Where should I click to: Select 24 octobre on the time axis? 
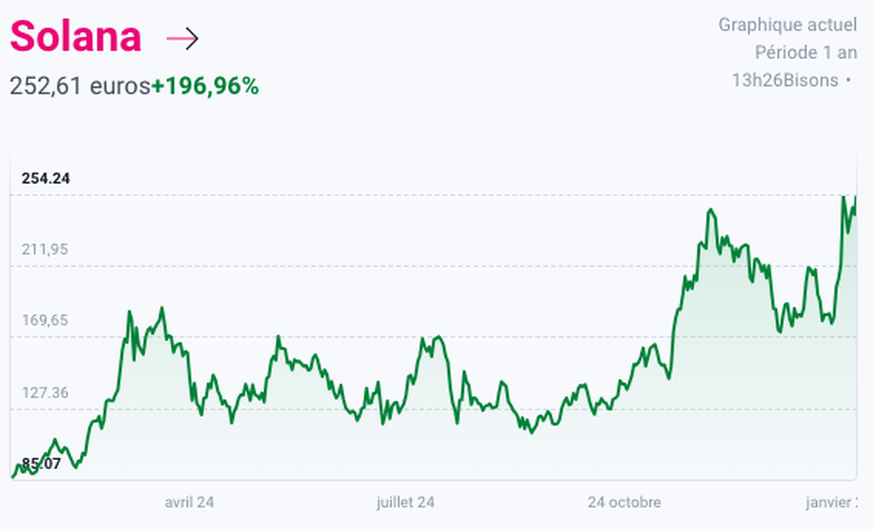click(x=624, y=502)
